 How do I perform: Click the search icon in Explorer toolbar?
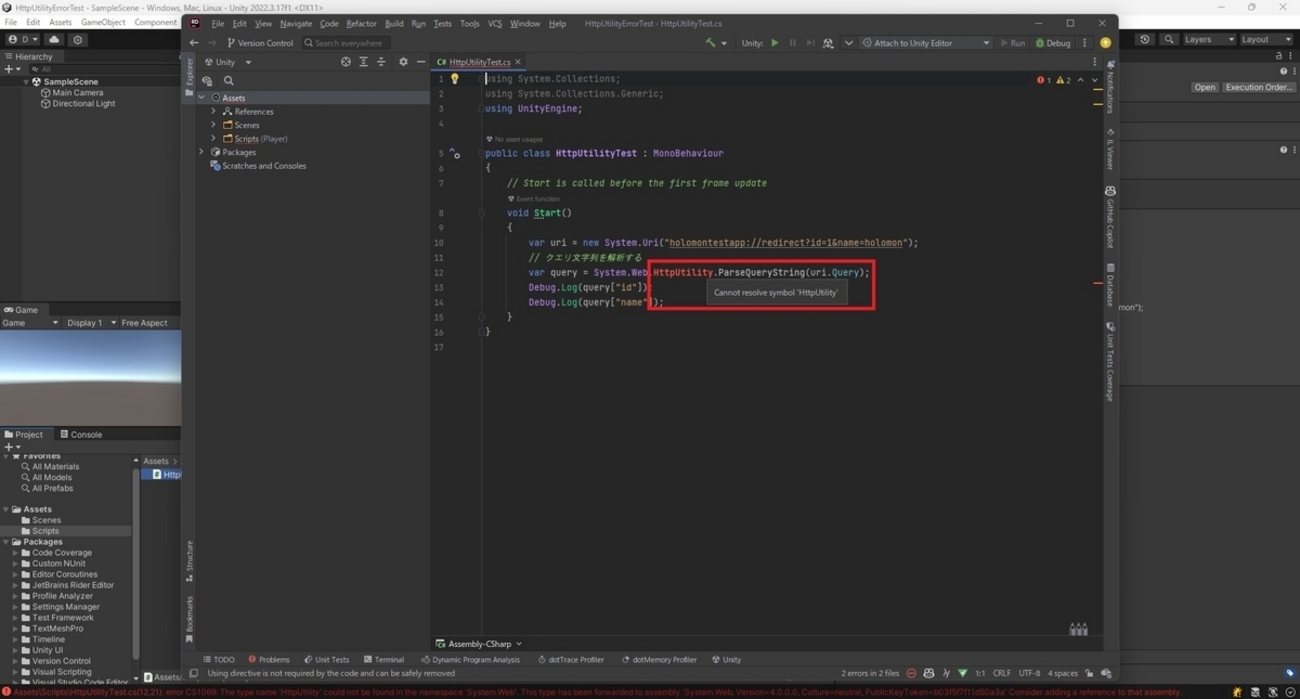tap(228, 81)
